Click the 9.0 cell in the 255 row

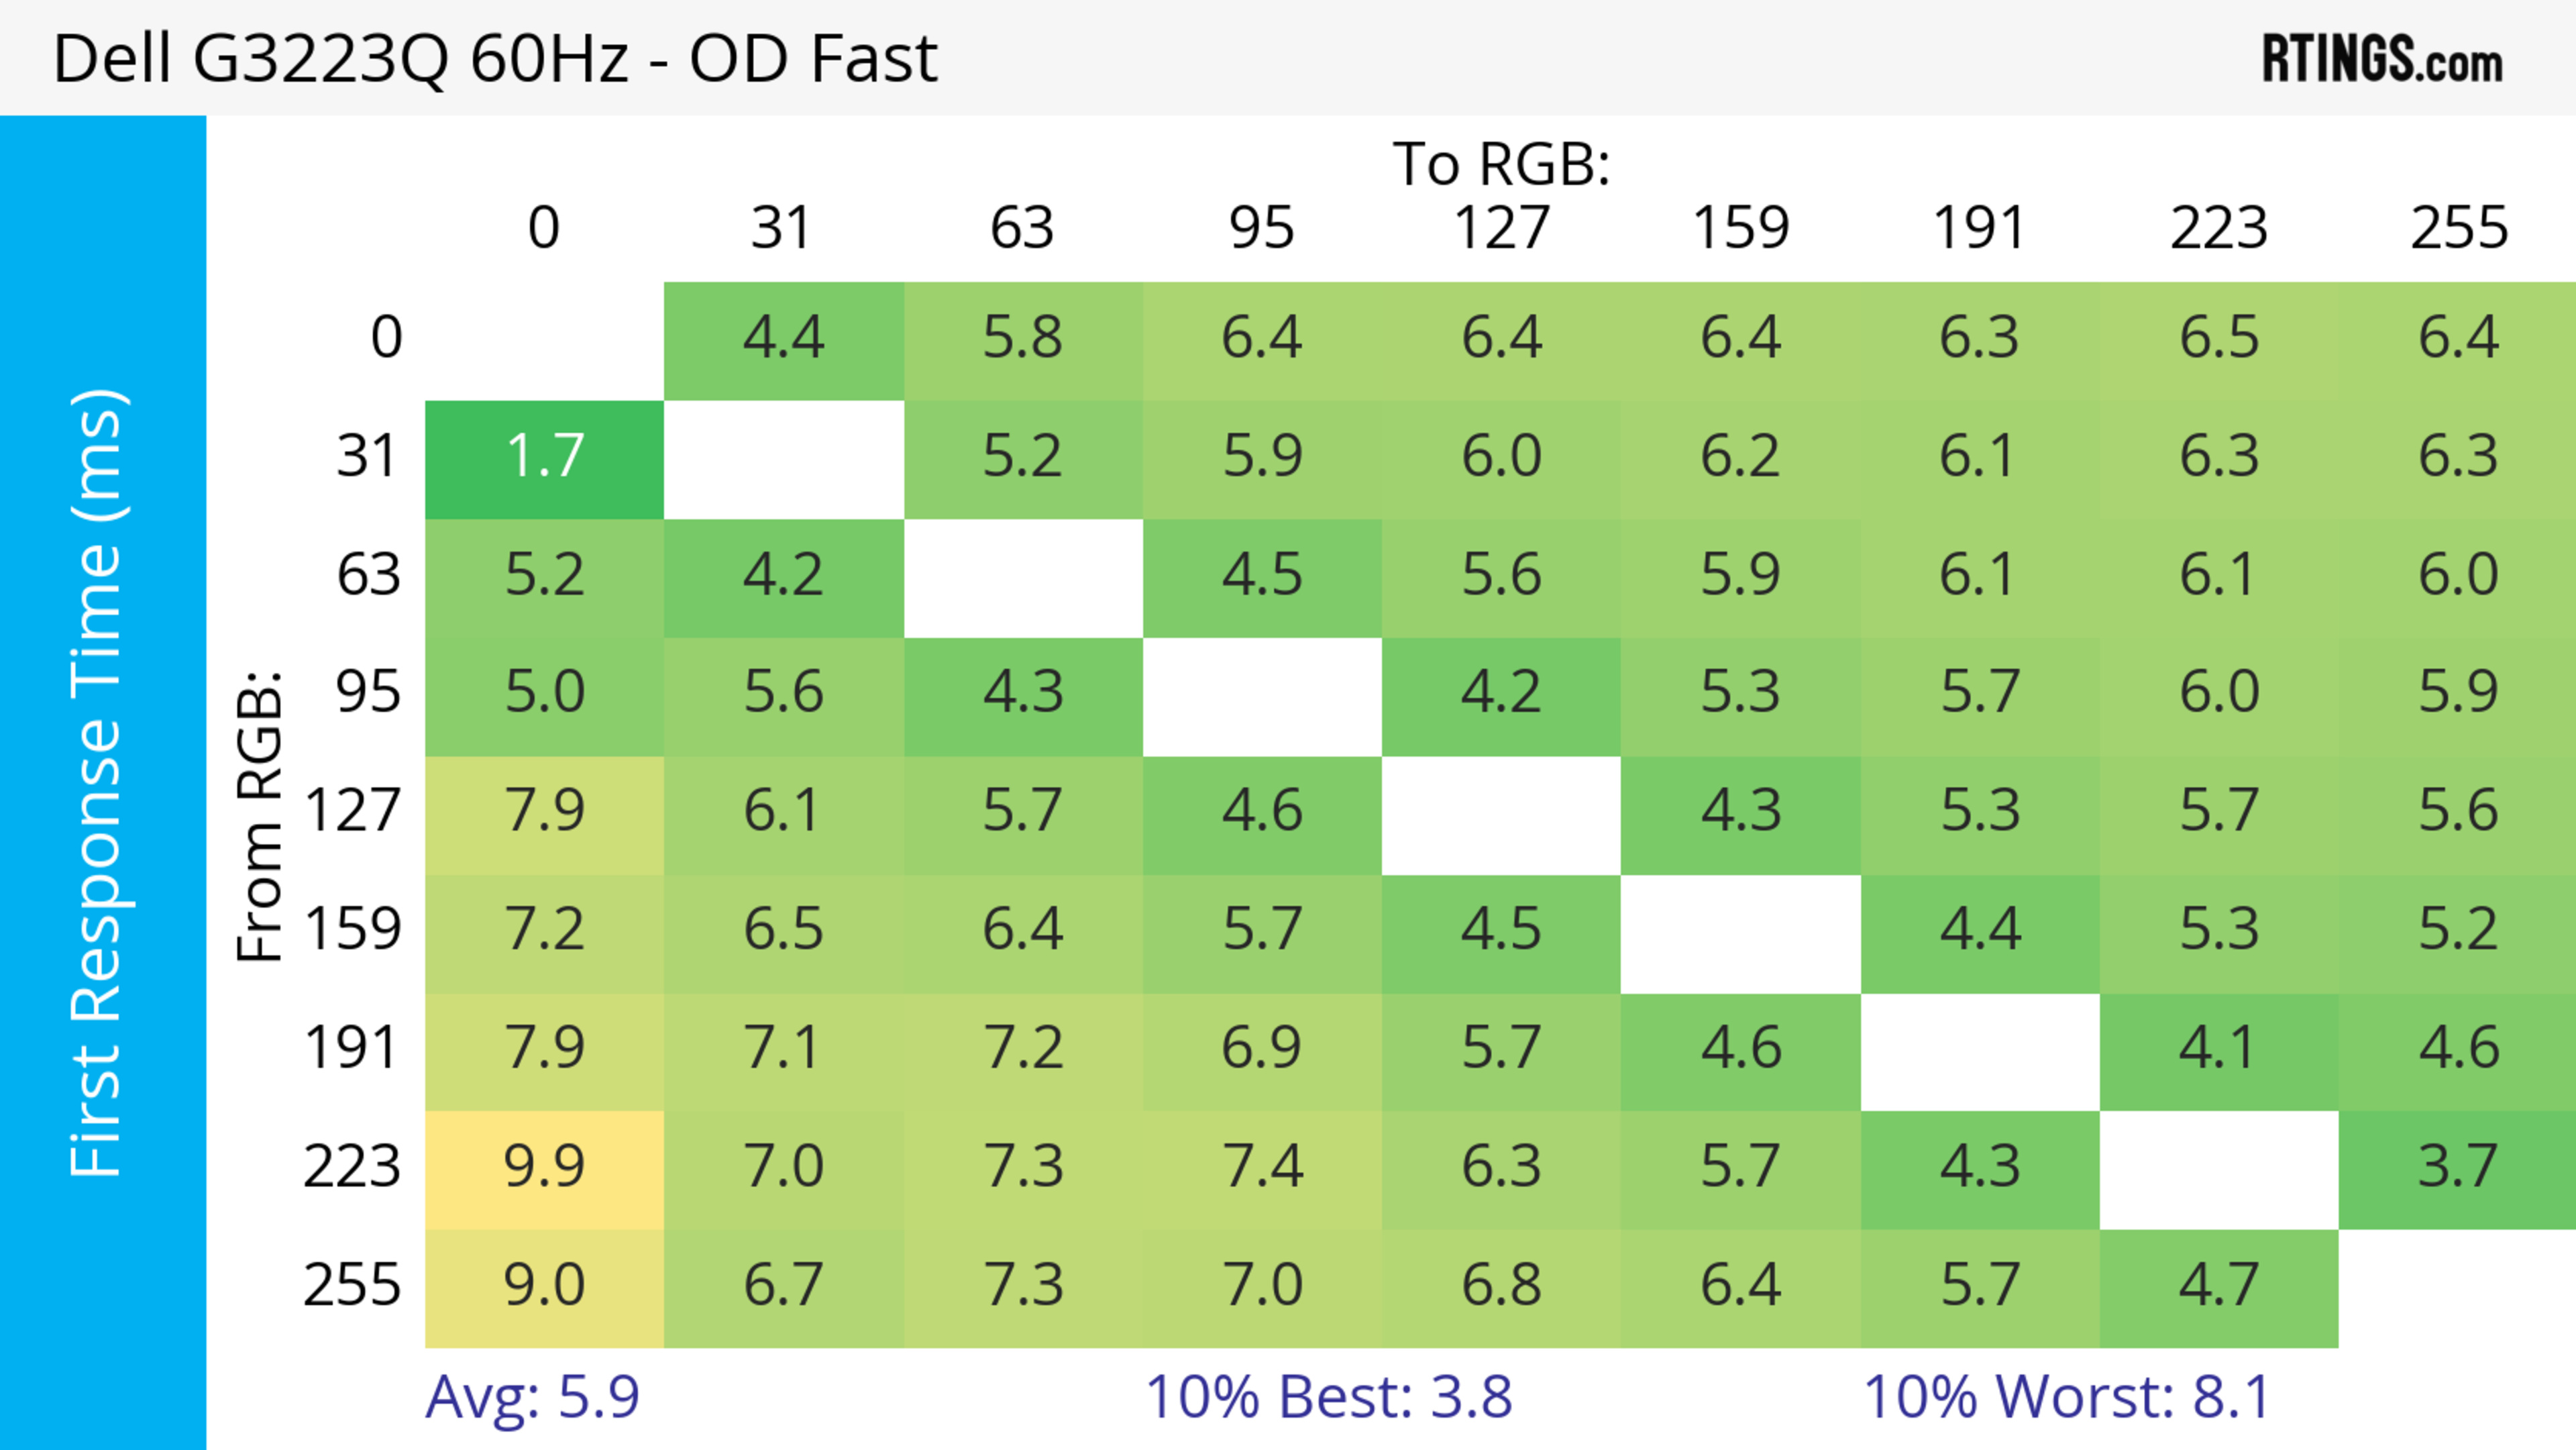[x=544, y=1286]
